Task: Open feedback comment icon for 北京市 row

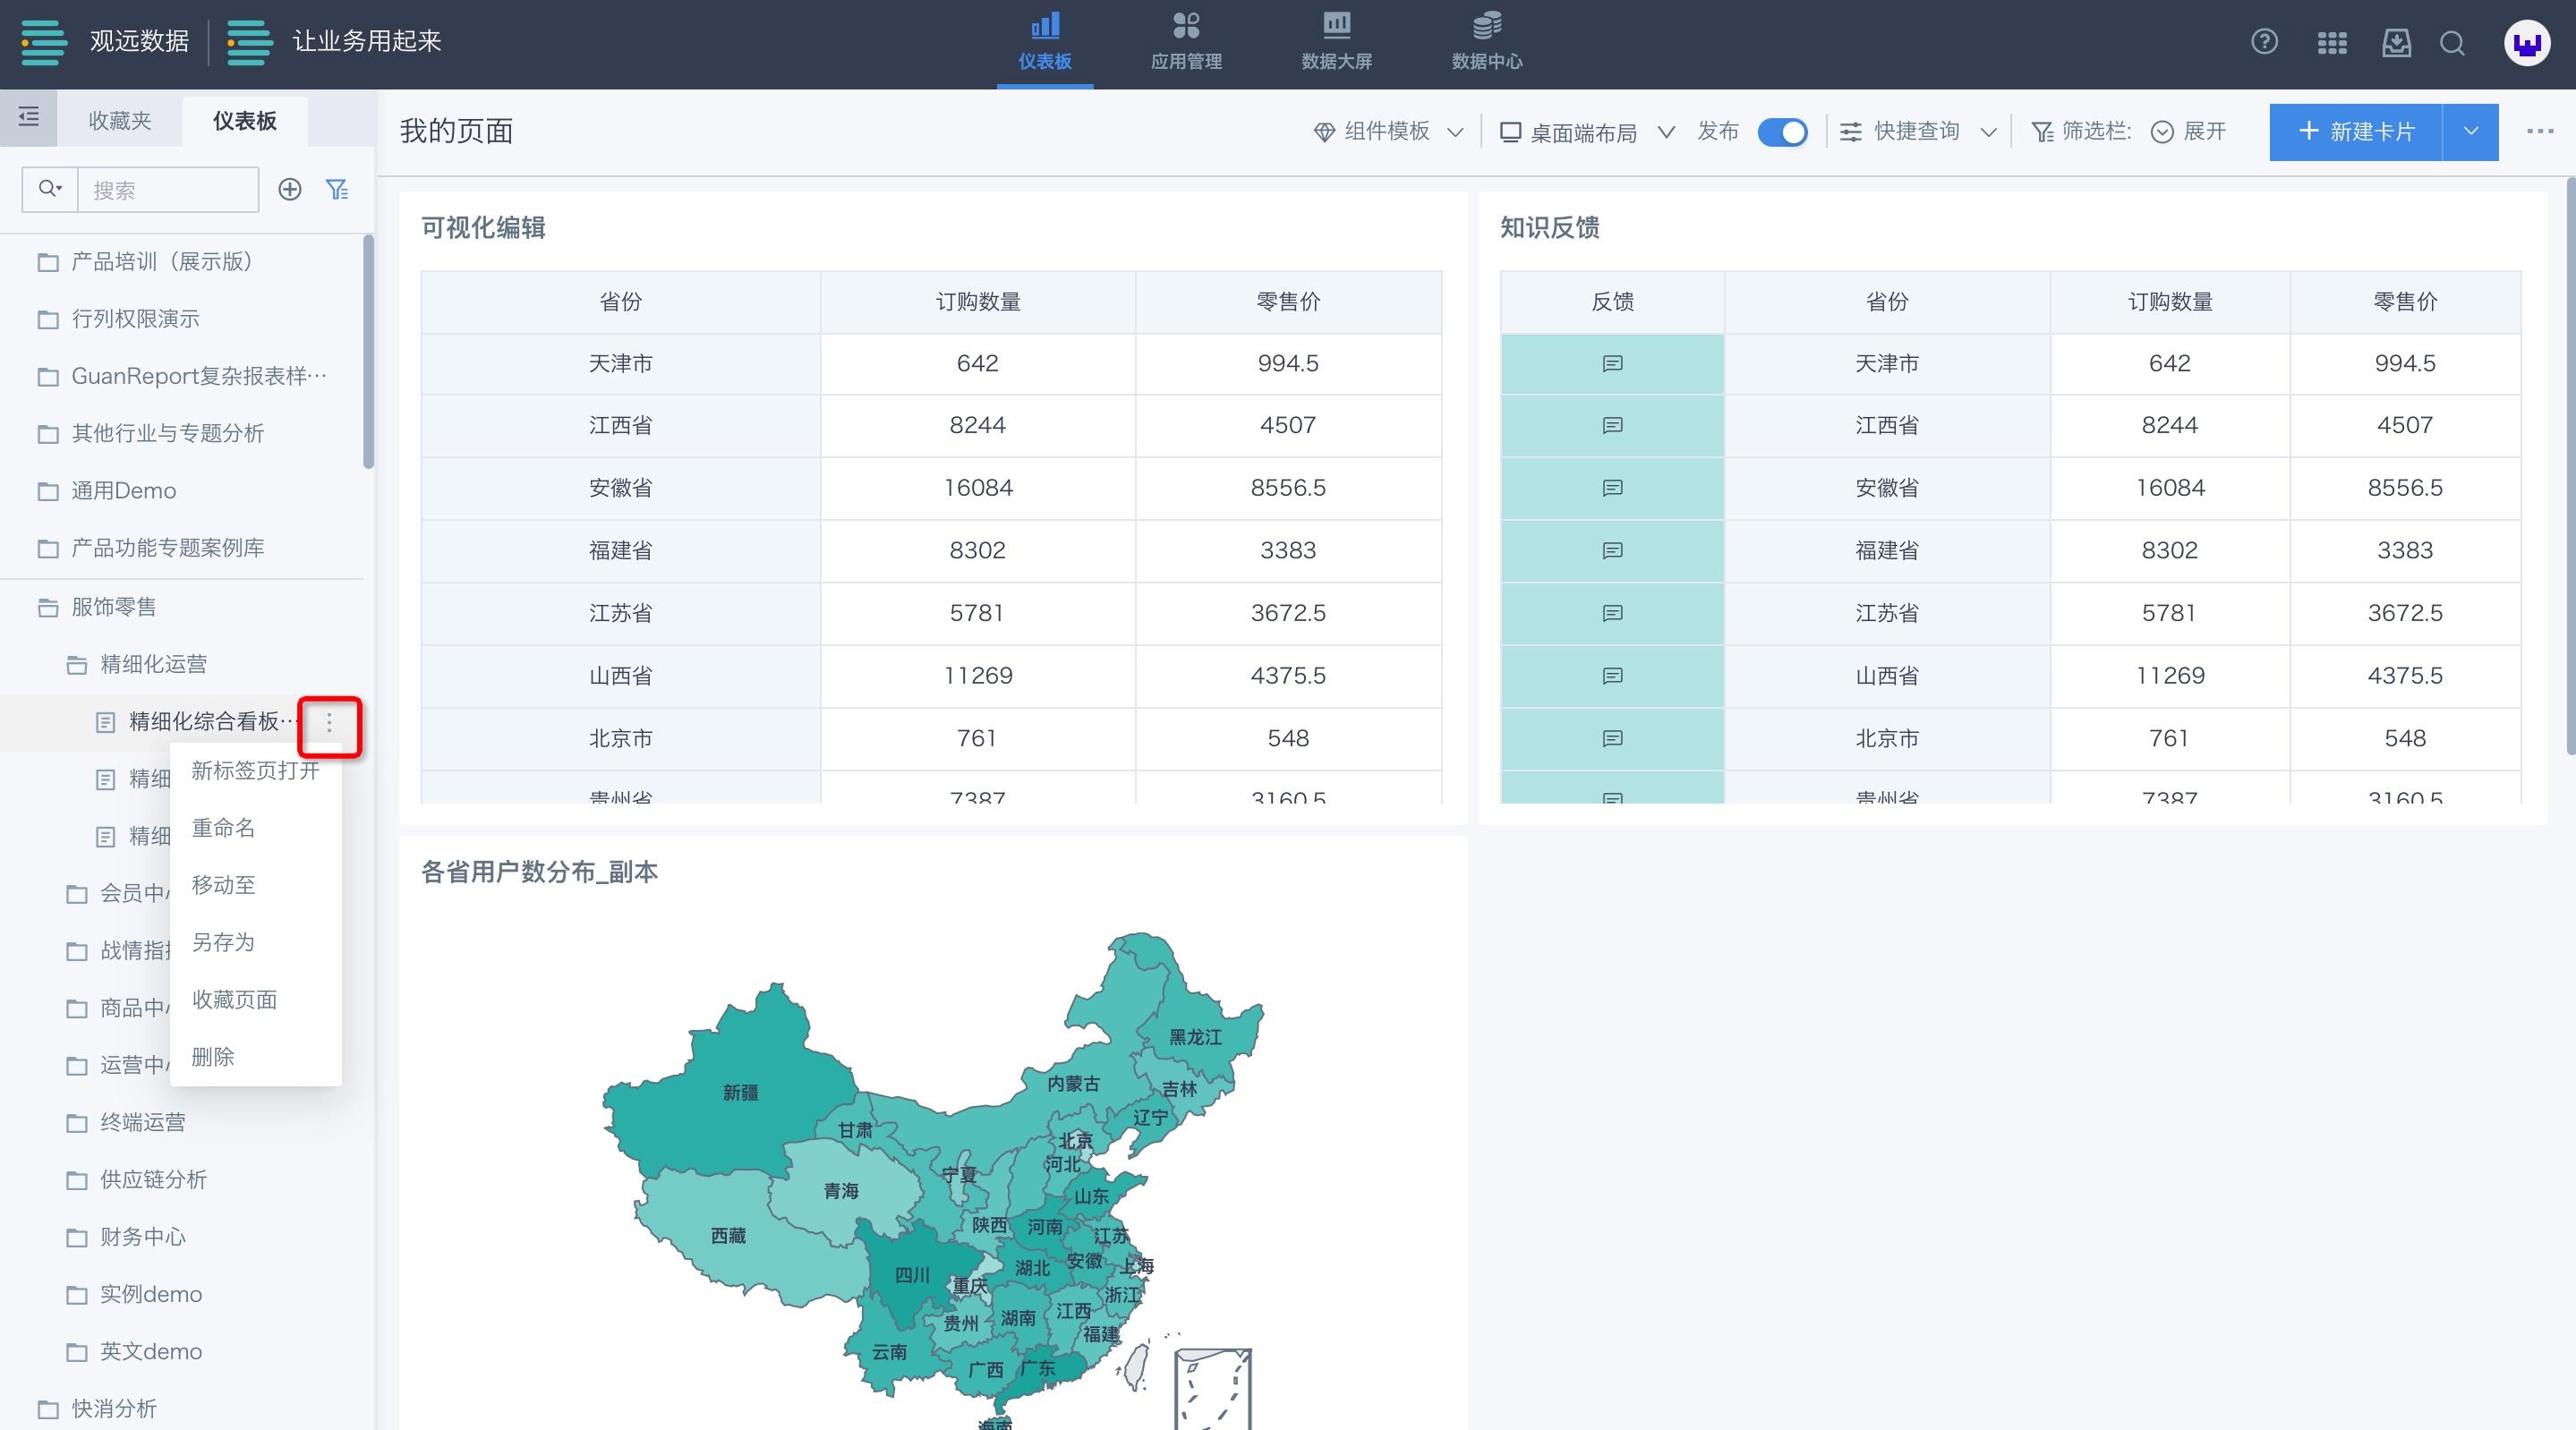Action: point(1612,738)
